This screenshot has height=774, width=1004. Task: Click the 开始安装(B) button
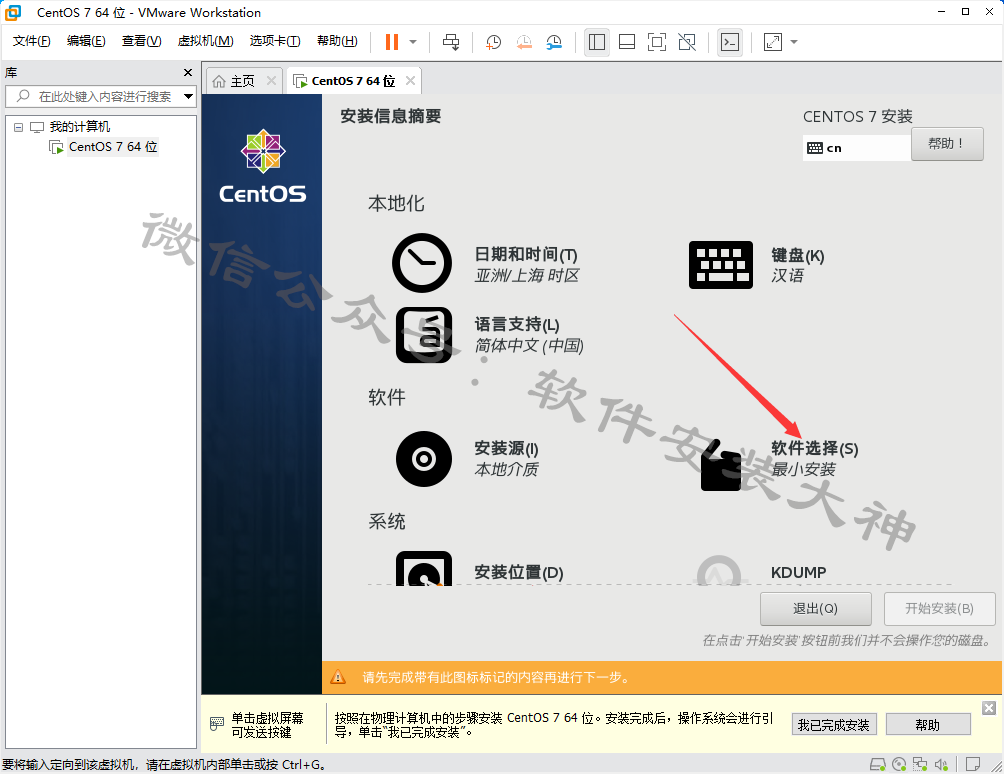939,609
